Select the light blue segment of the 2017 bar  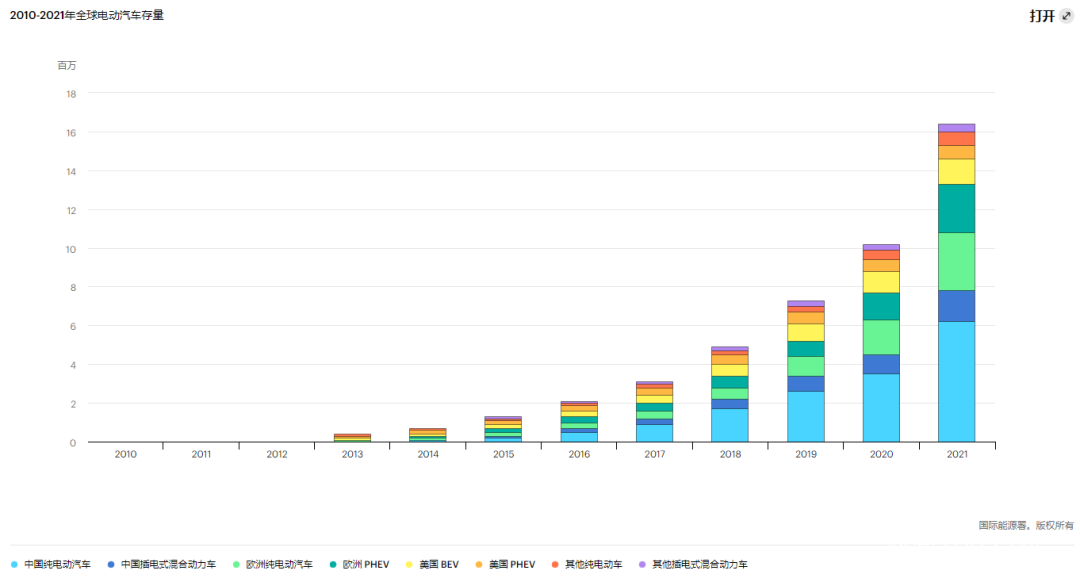[x=654, y=433]
